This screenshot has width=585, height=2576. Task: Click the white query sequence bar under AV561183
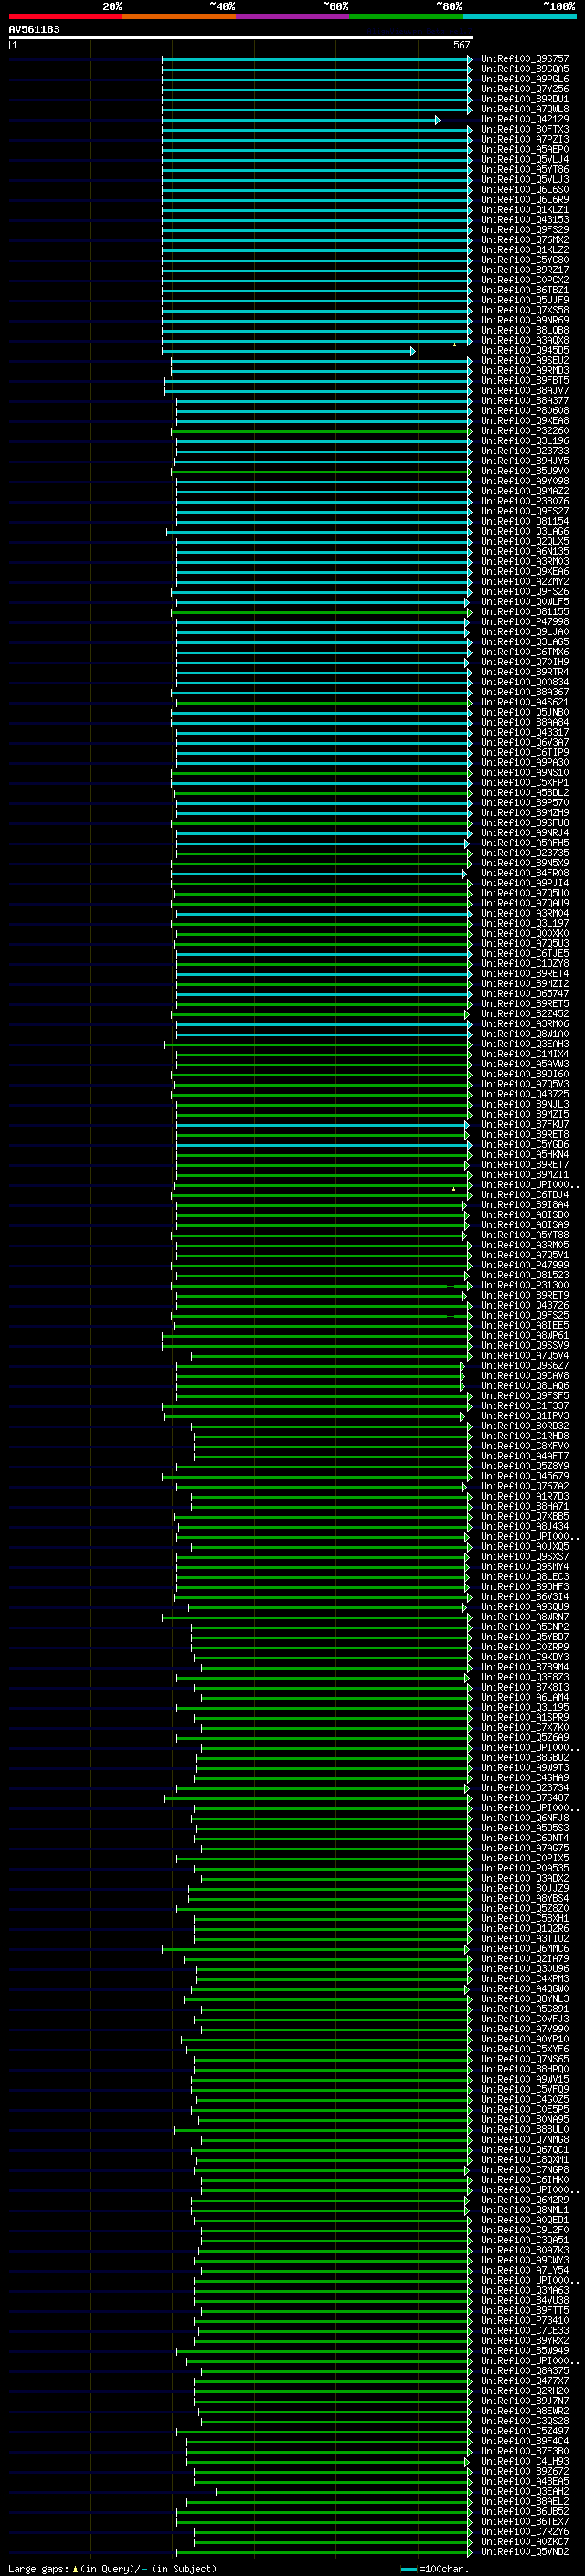(x=241, y=37)
